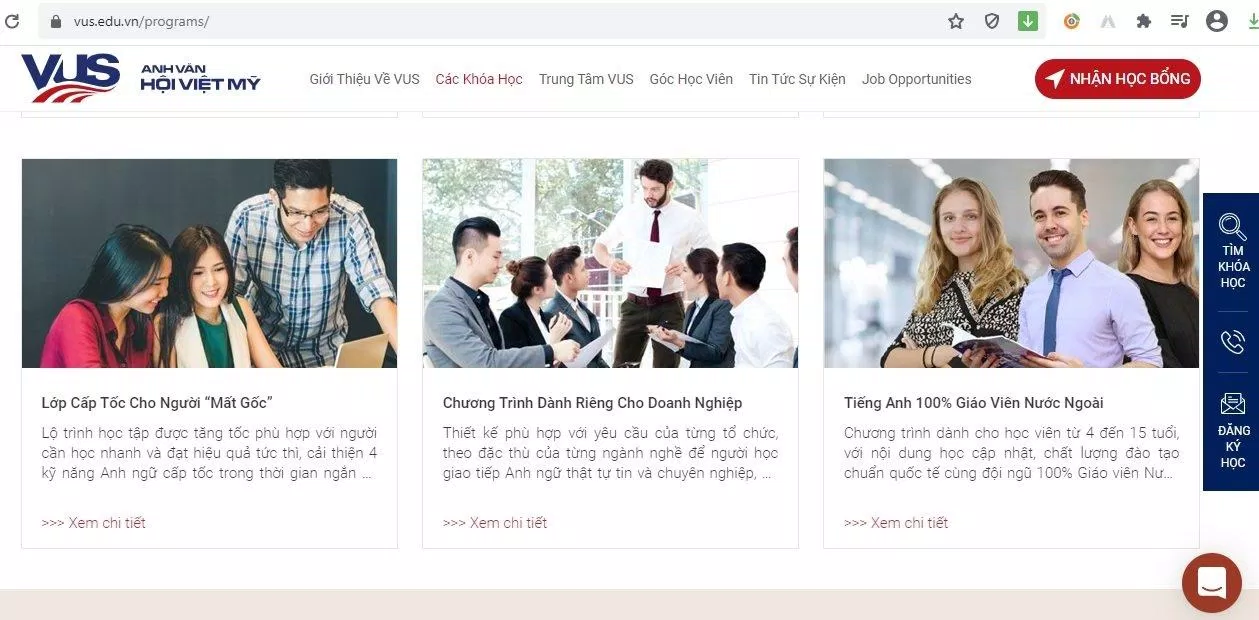Click the NHẬN HỌC BỔNG button
1259x620 pixels.
coord(1117,78)
